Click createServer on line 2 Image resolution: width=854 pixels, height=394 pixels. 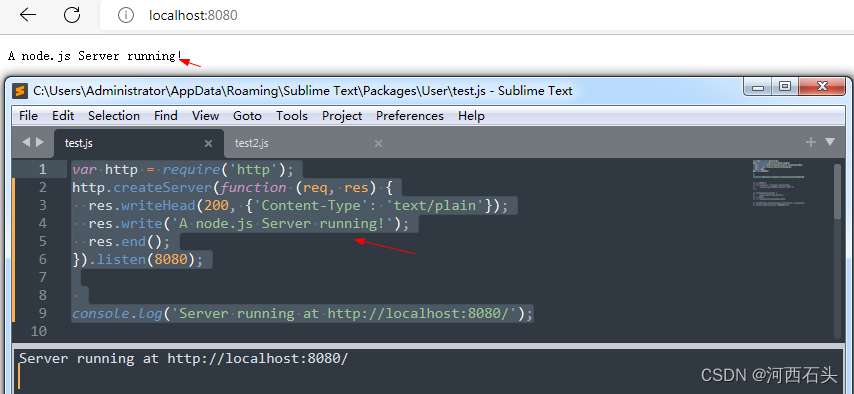click(163, 187)
